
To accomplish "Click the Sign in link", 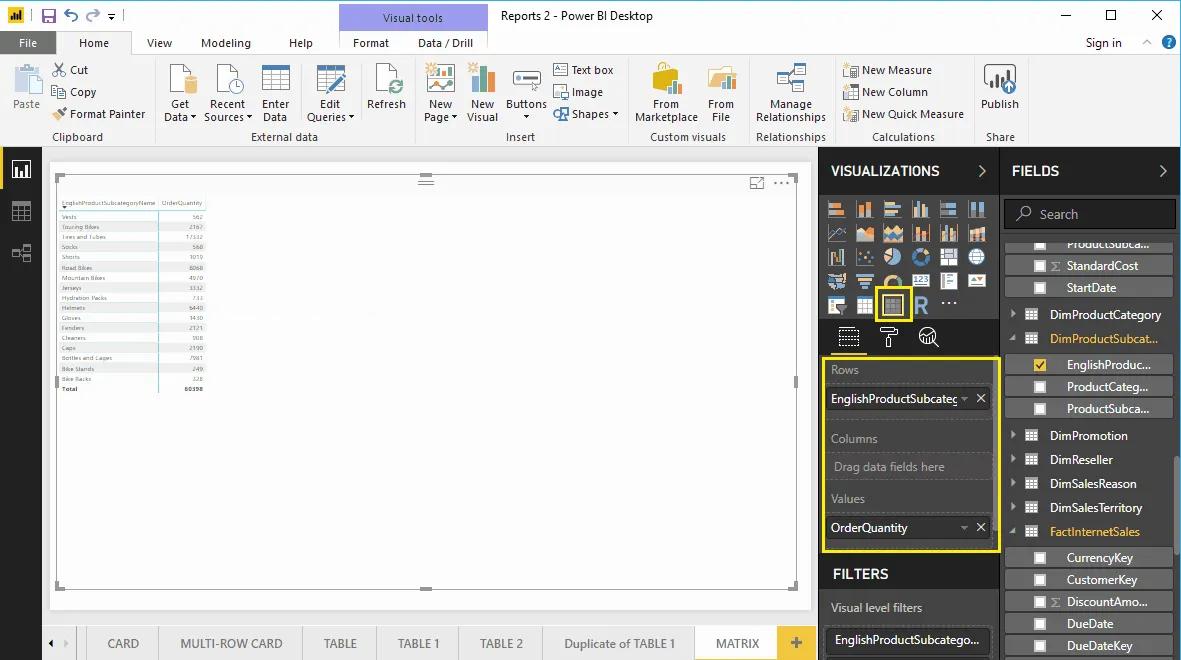I will (x=1103, y=43).
